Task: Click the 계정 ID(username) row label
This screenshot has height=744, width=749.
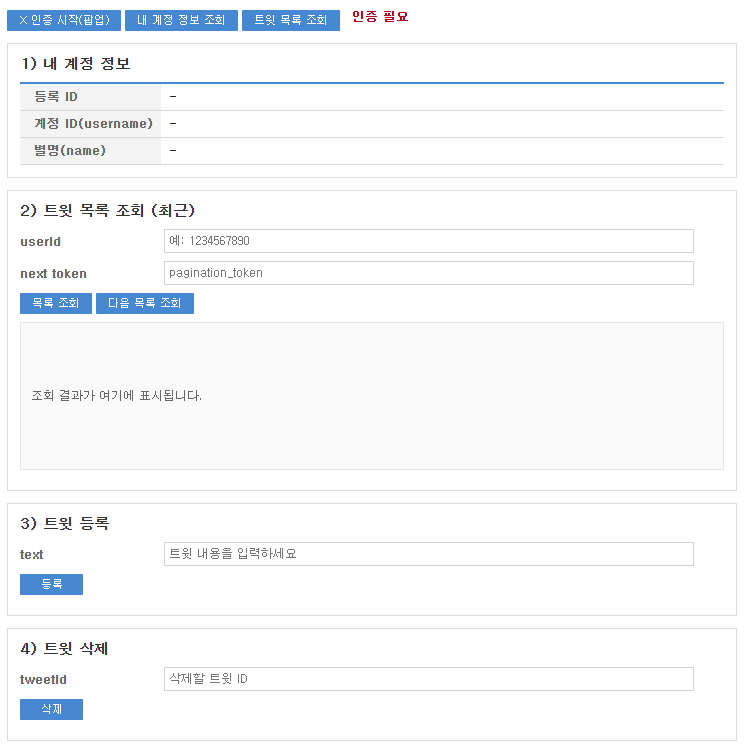Action: coord(93,124)
